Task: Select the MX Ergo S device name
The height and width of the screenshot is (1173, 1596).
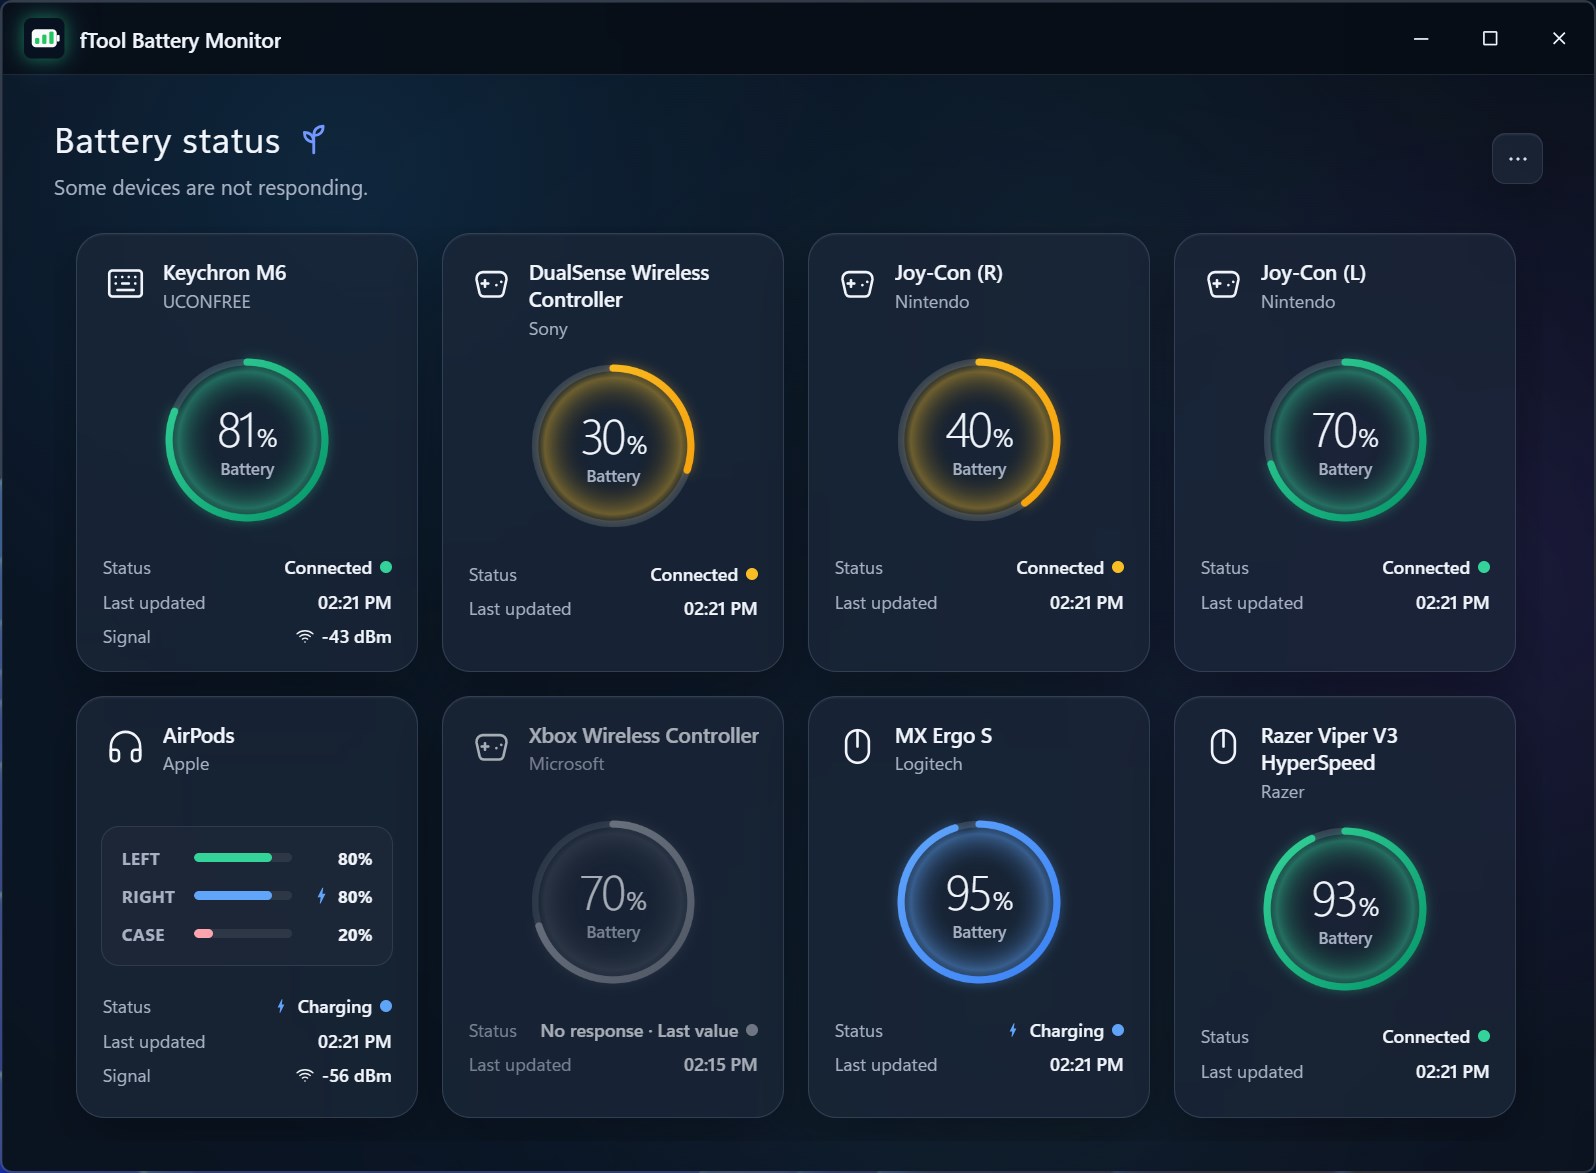Action: click(x=943, y=736)
